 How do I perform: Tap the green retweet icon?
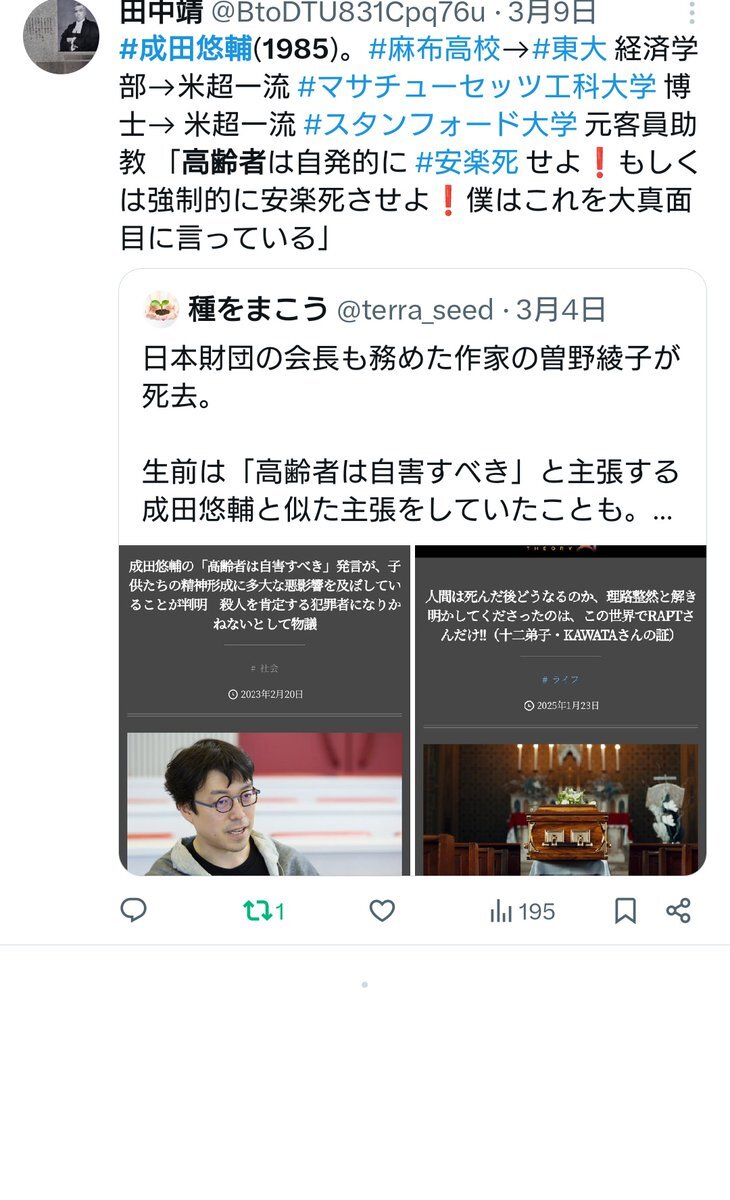[257, 911]
